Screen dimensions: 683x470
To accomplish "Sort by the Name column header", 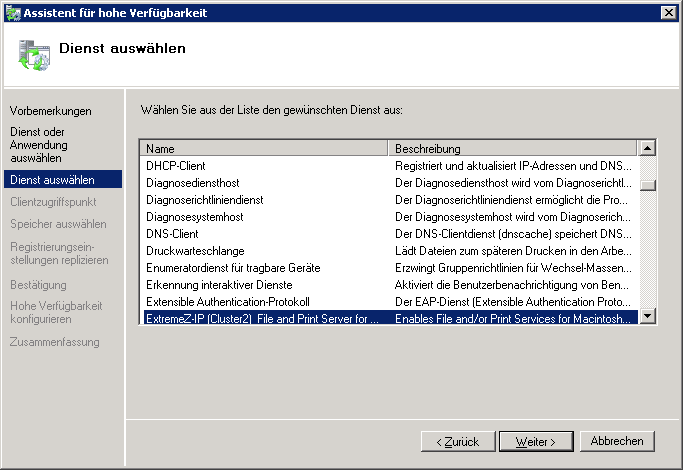I will click(x=264, y=148).
